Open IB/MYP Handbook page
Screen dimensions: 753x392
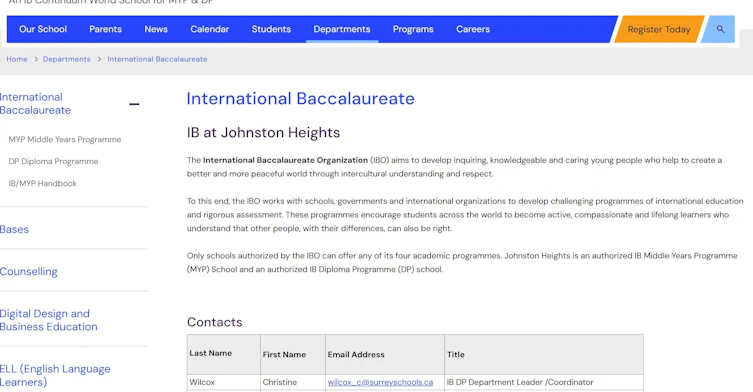point(42,184)
